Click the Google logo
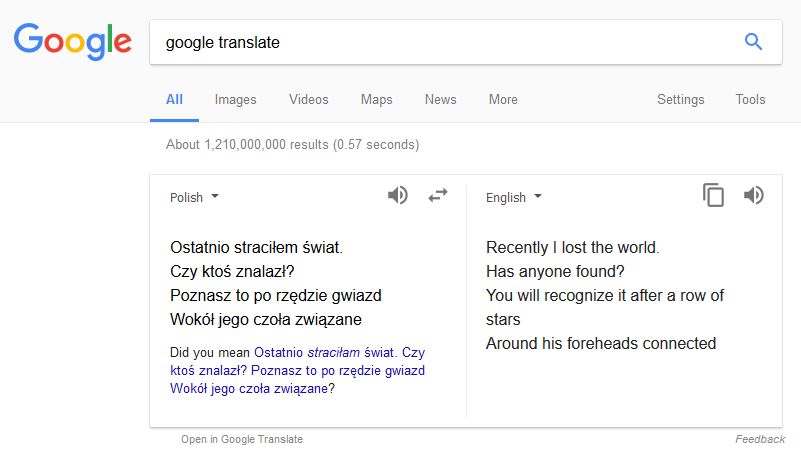Viewport: 801px width, 461px height. pos(73,41)
